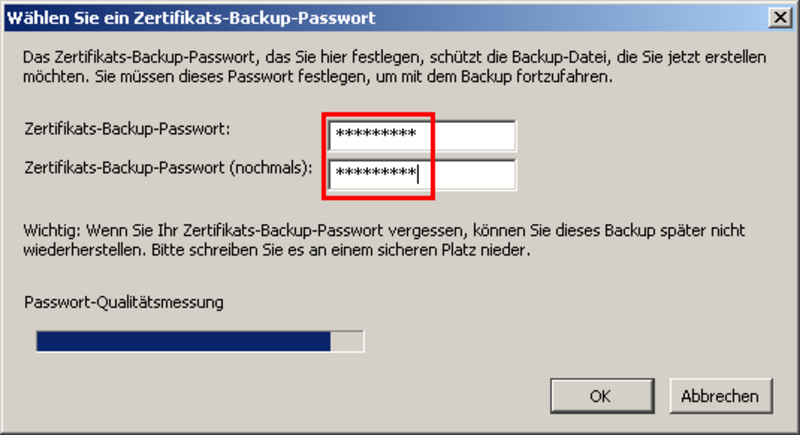Click the unfilled end of the quality meter
Screen dimensions: 800x435
pos(347,342)
